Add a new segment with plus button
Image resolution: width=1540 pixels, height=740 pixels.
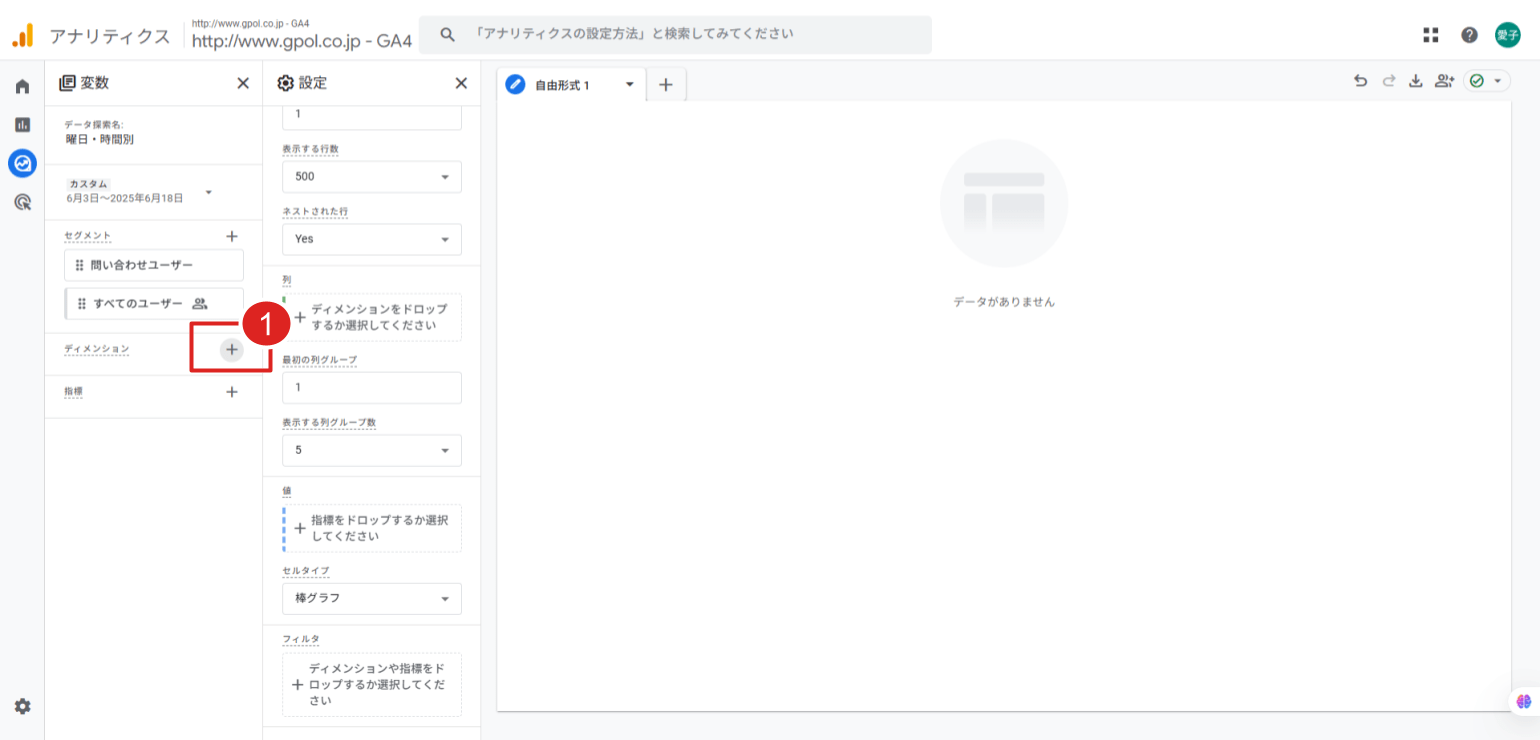tap(231, 237)
